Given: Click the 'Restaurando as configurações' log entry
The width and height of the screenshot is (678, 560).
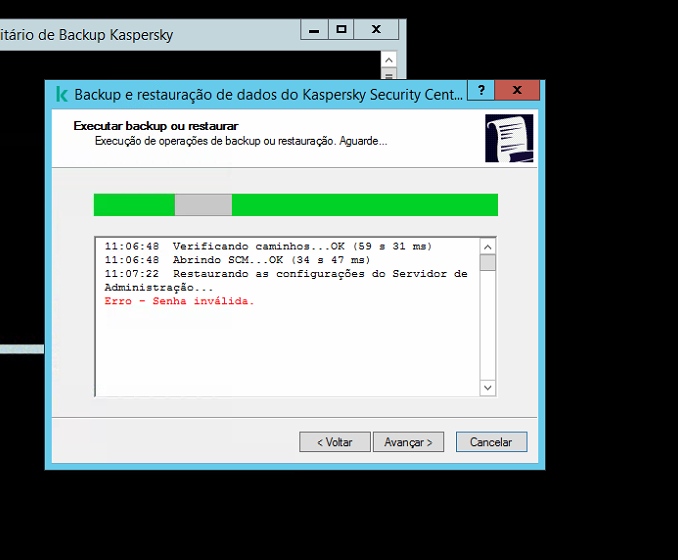Looking at the screenshot, I should tap(286, 281).
